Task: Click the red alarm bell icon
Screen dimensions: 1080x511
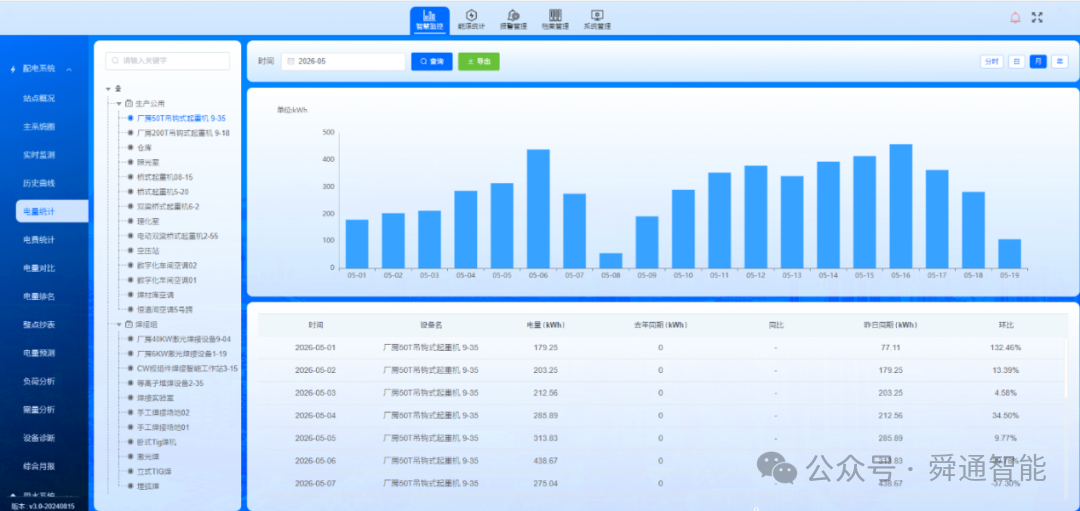Action: coord(1015,18)
